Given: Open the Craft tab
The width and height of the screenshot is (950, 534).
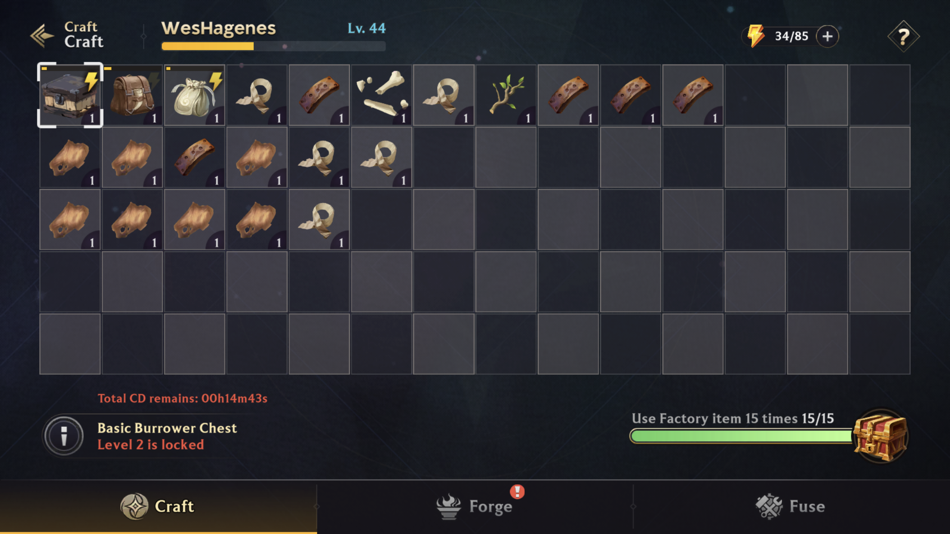Looking at the screenshot, I should pyautogui.click(x=158, y=507).
